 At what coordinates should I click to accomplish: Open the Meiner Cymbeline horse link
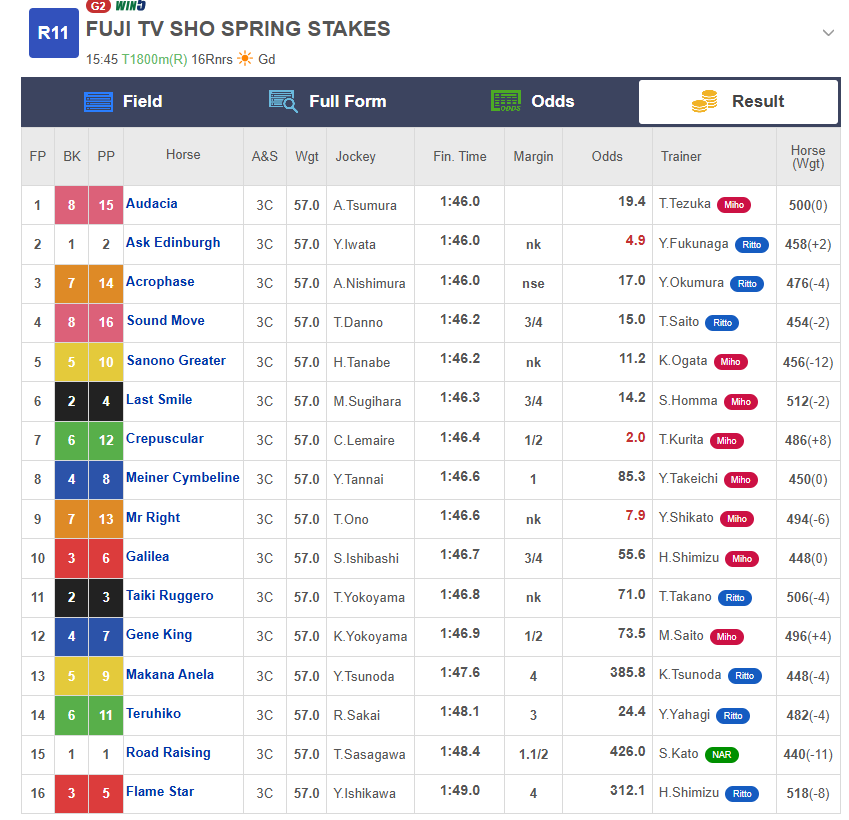[183, 478]
